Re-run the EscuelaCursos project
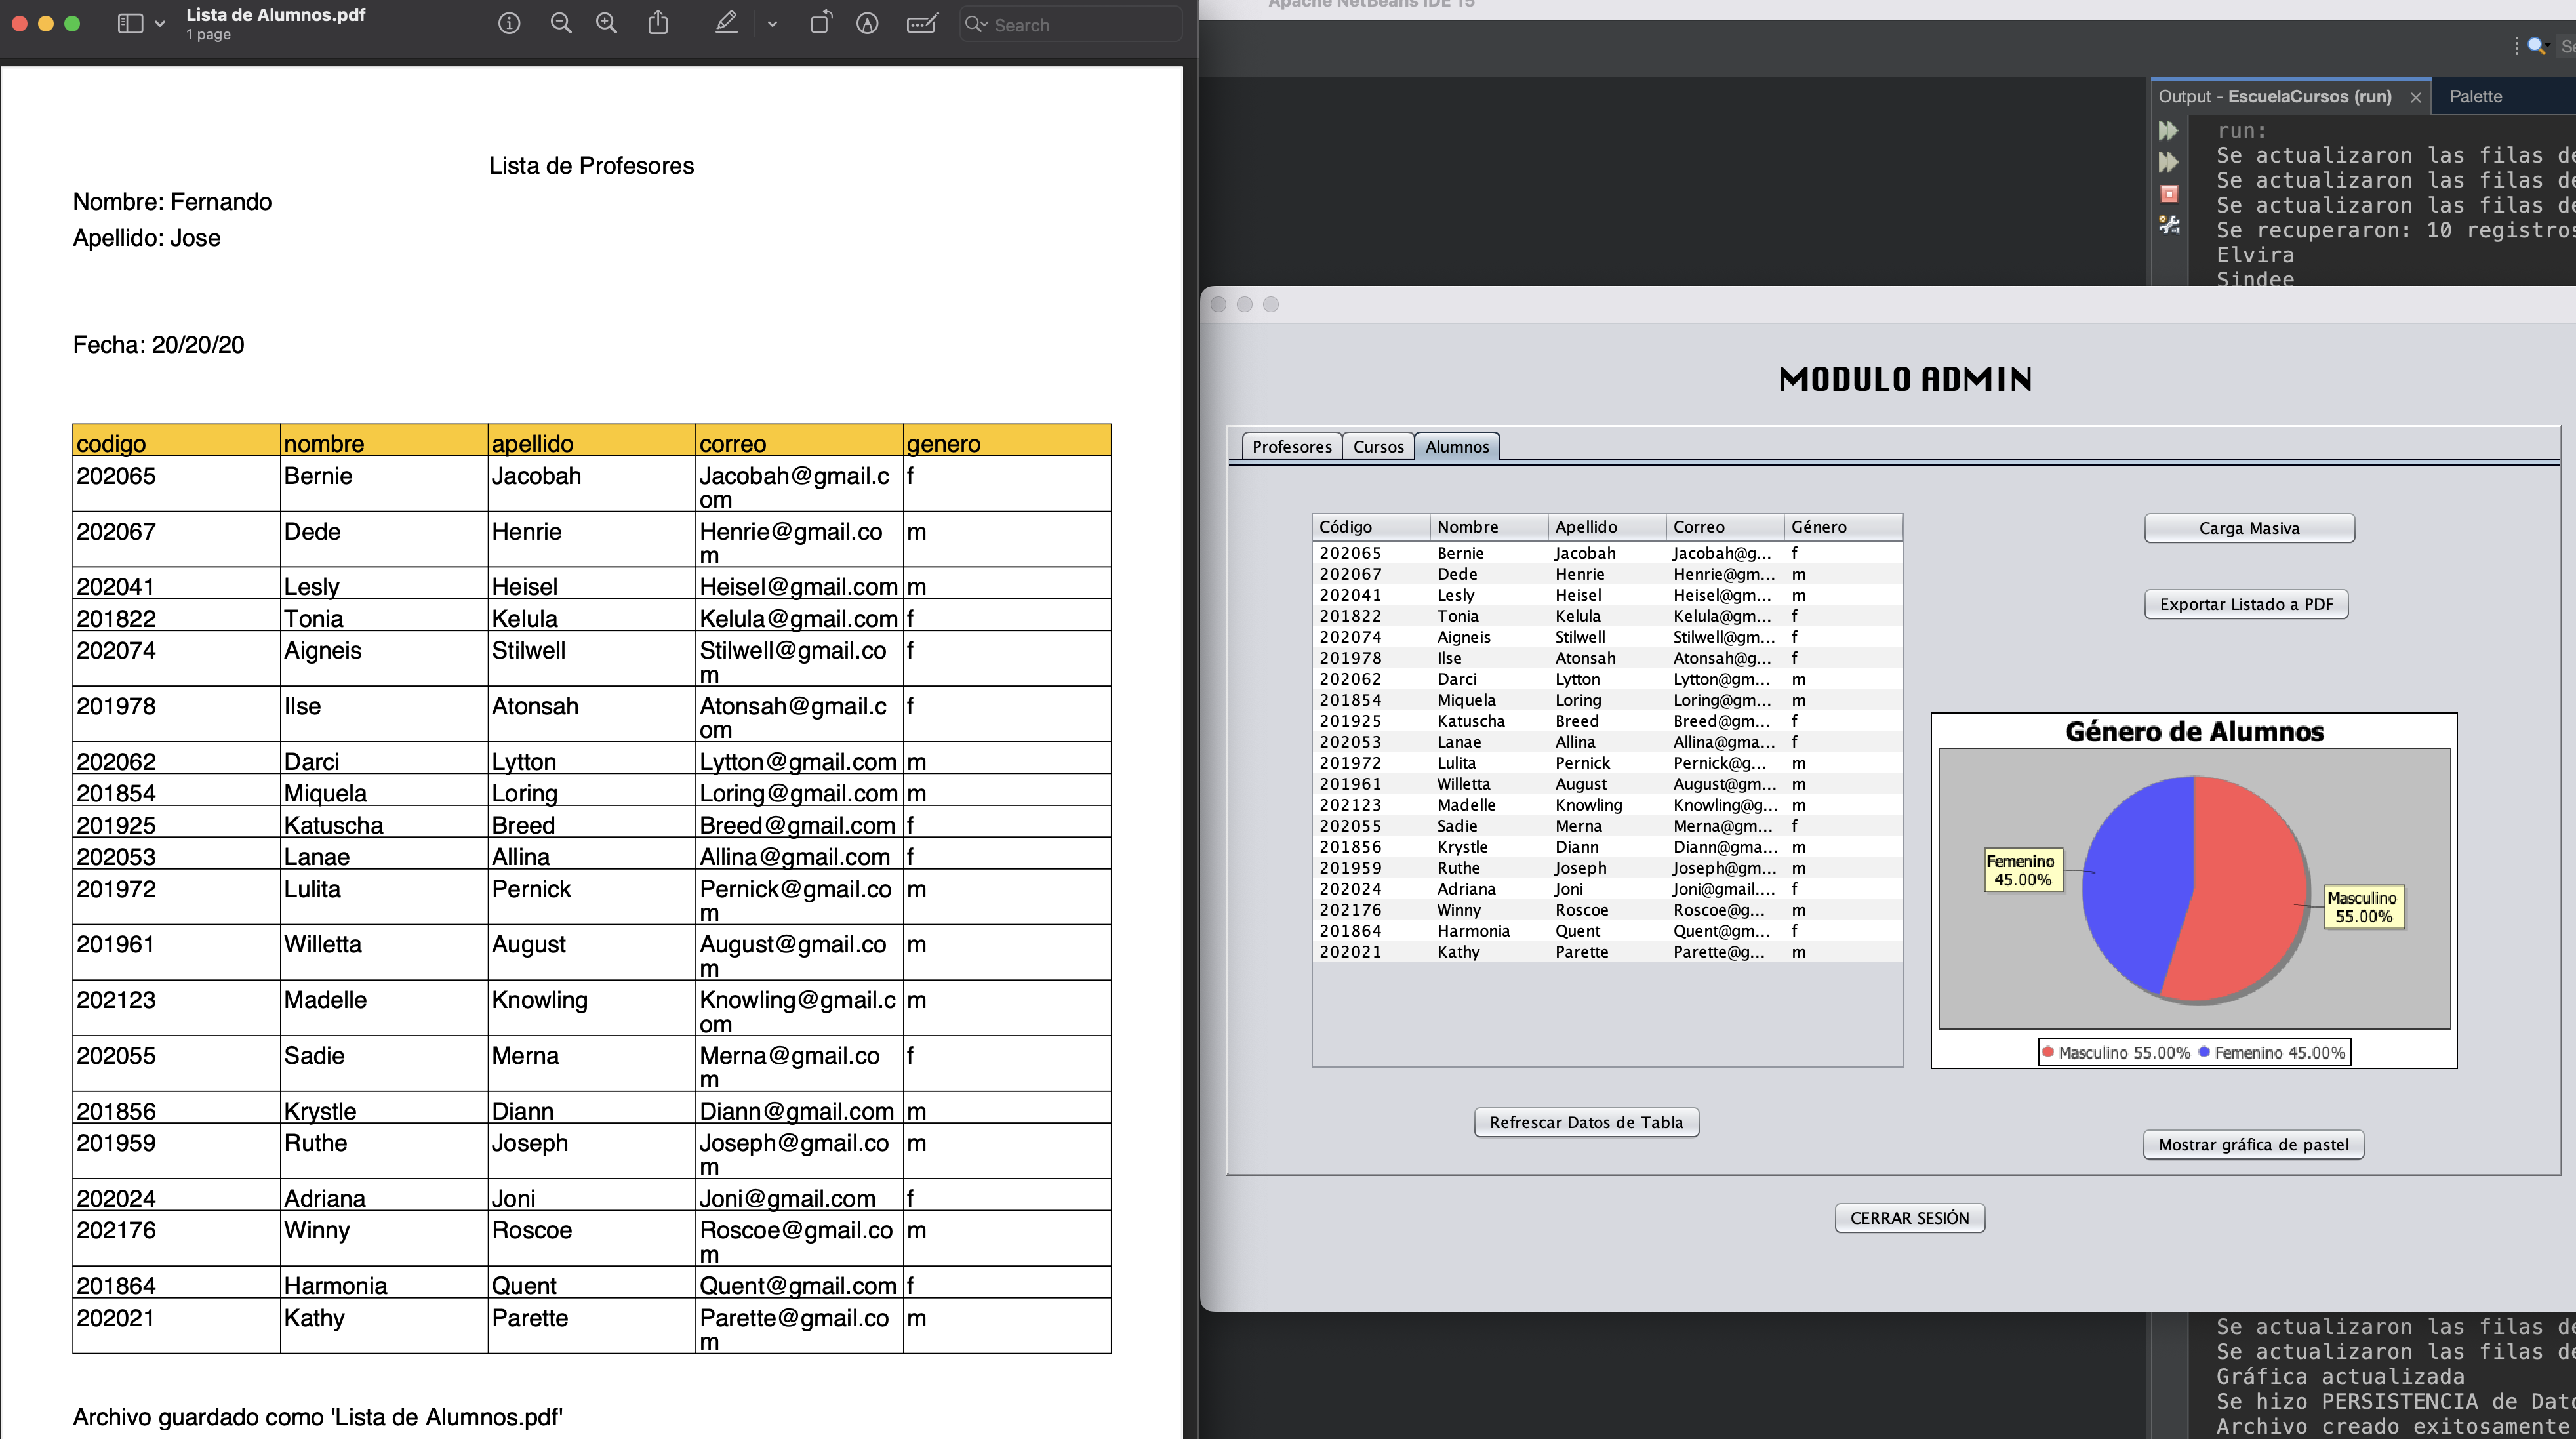Image resolution: width=2576 pixels, height=1439 pixels. (2168, 130)
